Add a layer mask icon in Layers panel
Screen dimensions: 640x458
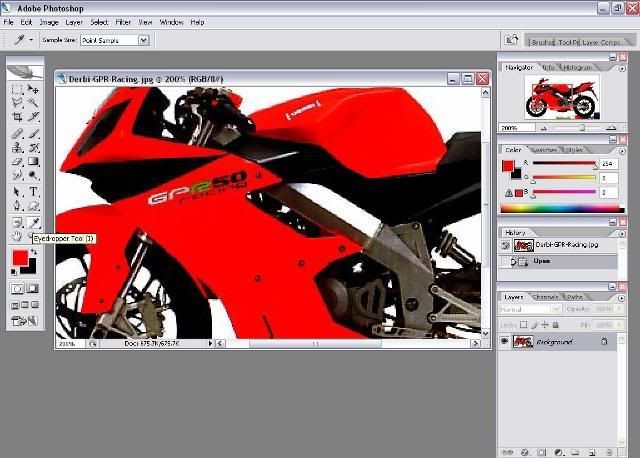click(541, 452)
